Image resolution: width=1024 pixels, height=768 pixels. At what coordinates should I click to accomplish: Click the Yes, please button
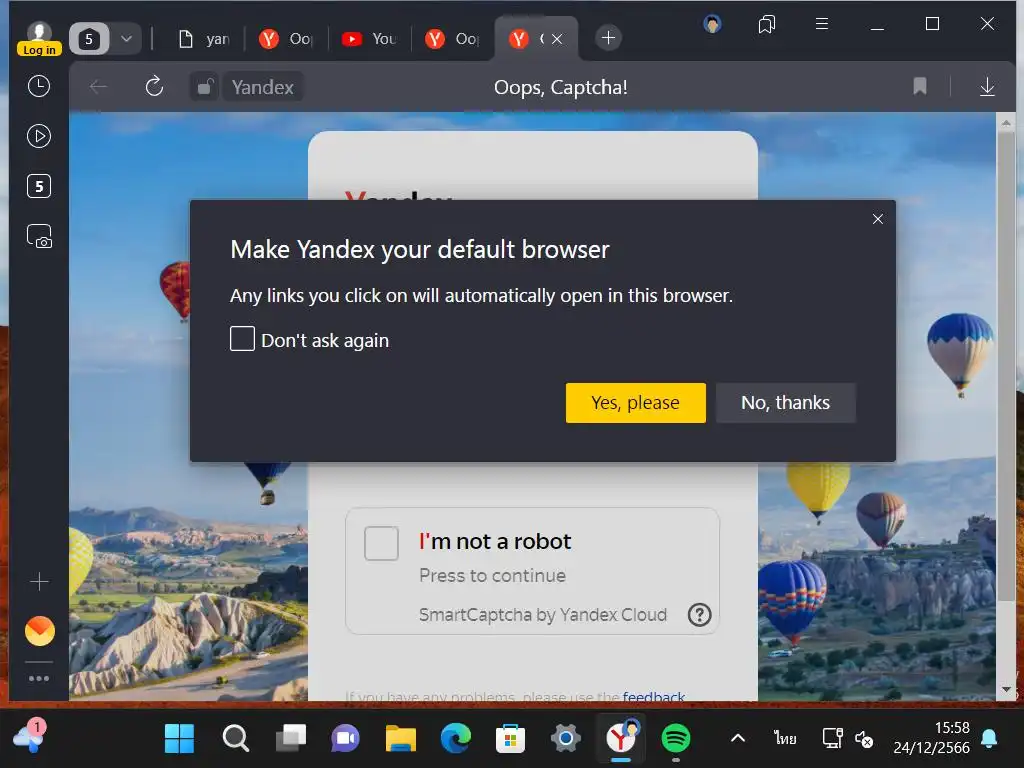635,403
